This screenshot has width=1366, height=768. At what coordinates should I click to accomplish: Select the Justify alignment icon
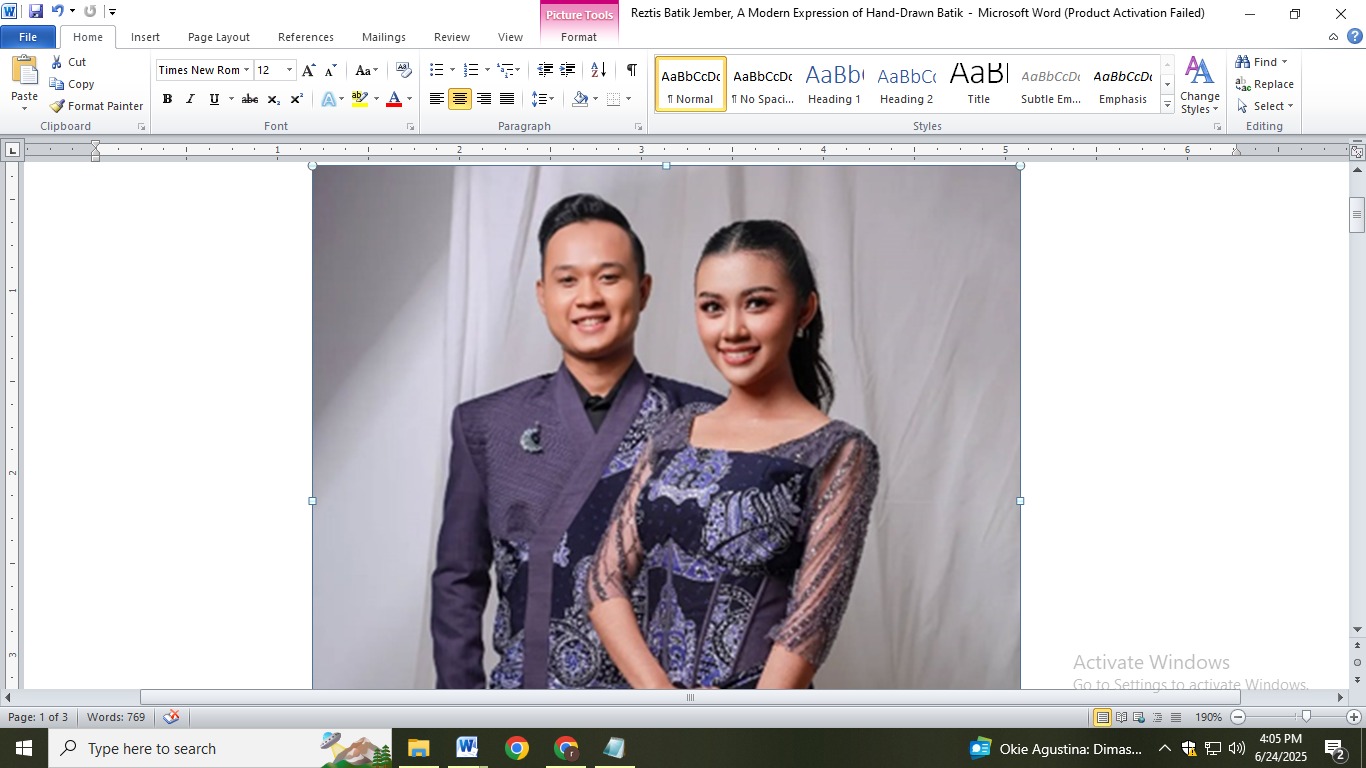tap(507, 99)
